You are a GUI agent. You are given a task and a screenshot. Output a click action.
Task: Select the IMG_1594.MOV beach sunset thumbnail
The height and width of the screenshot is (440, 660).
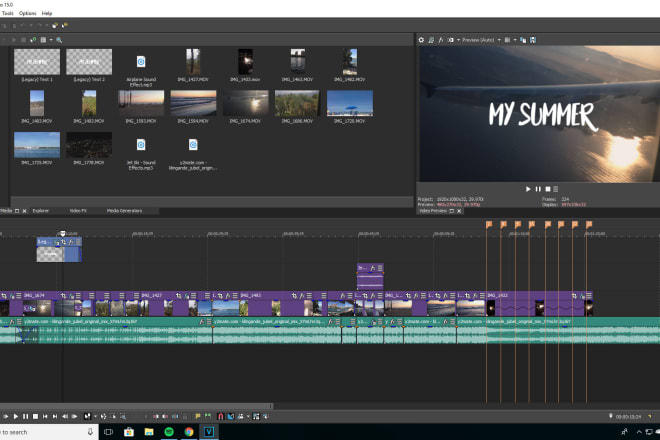pyautogui.click(x=193, y=103)
